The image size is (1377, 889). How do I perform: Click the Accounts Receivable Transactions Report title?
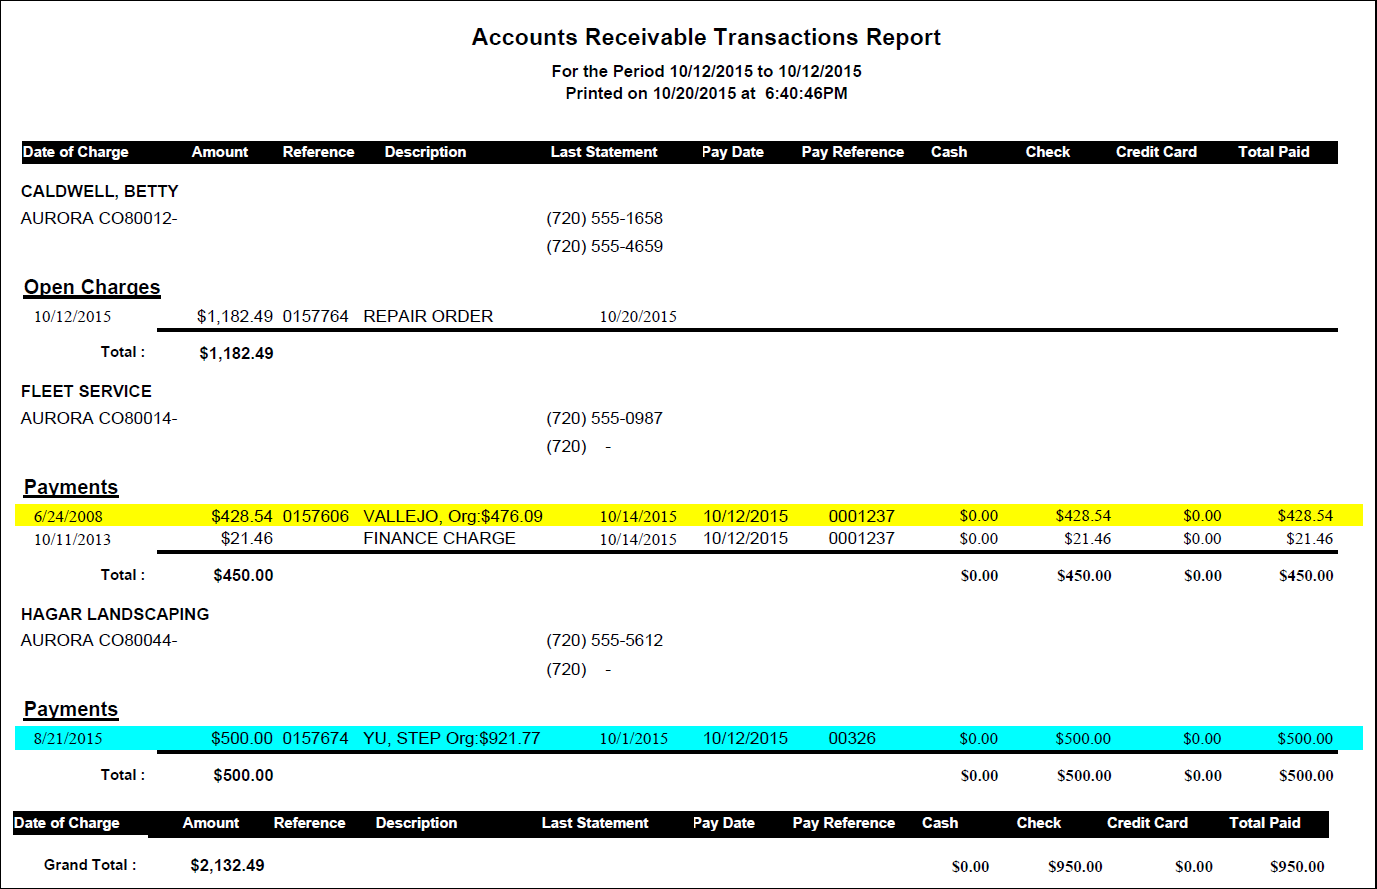(706, 38)
